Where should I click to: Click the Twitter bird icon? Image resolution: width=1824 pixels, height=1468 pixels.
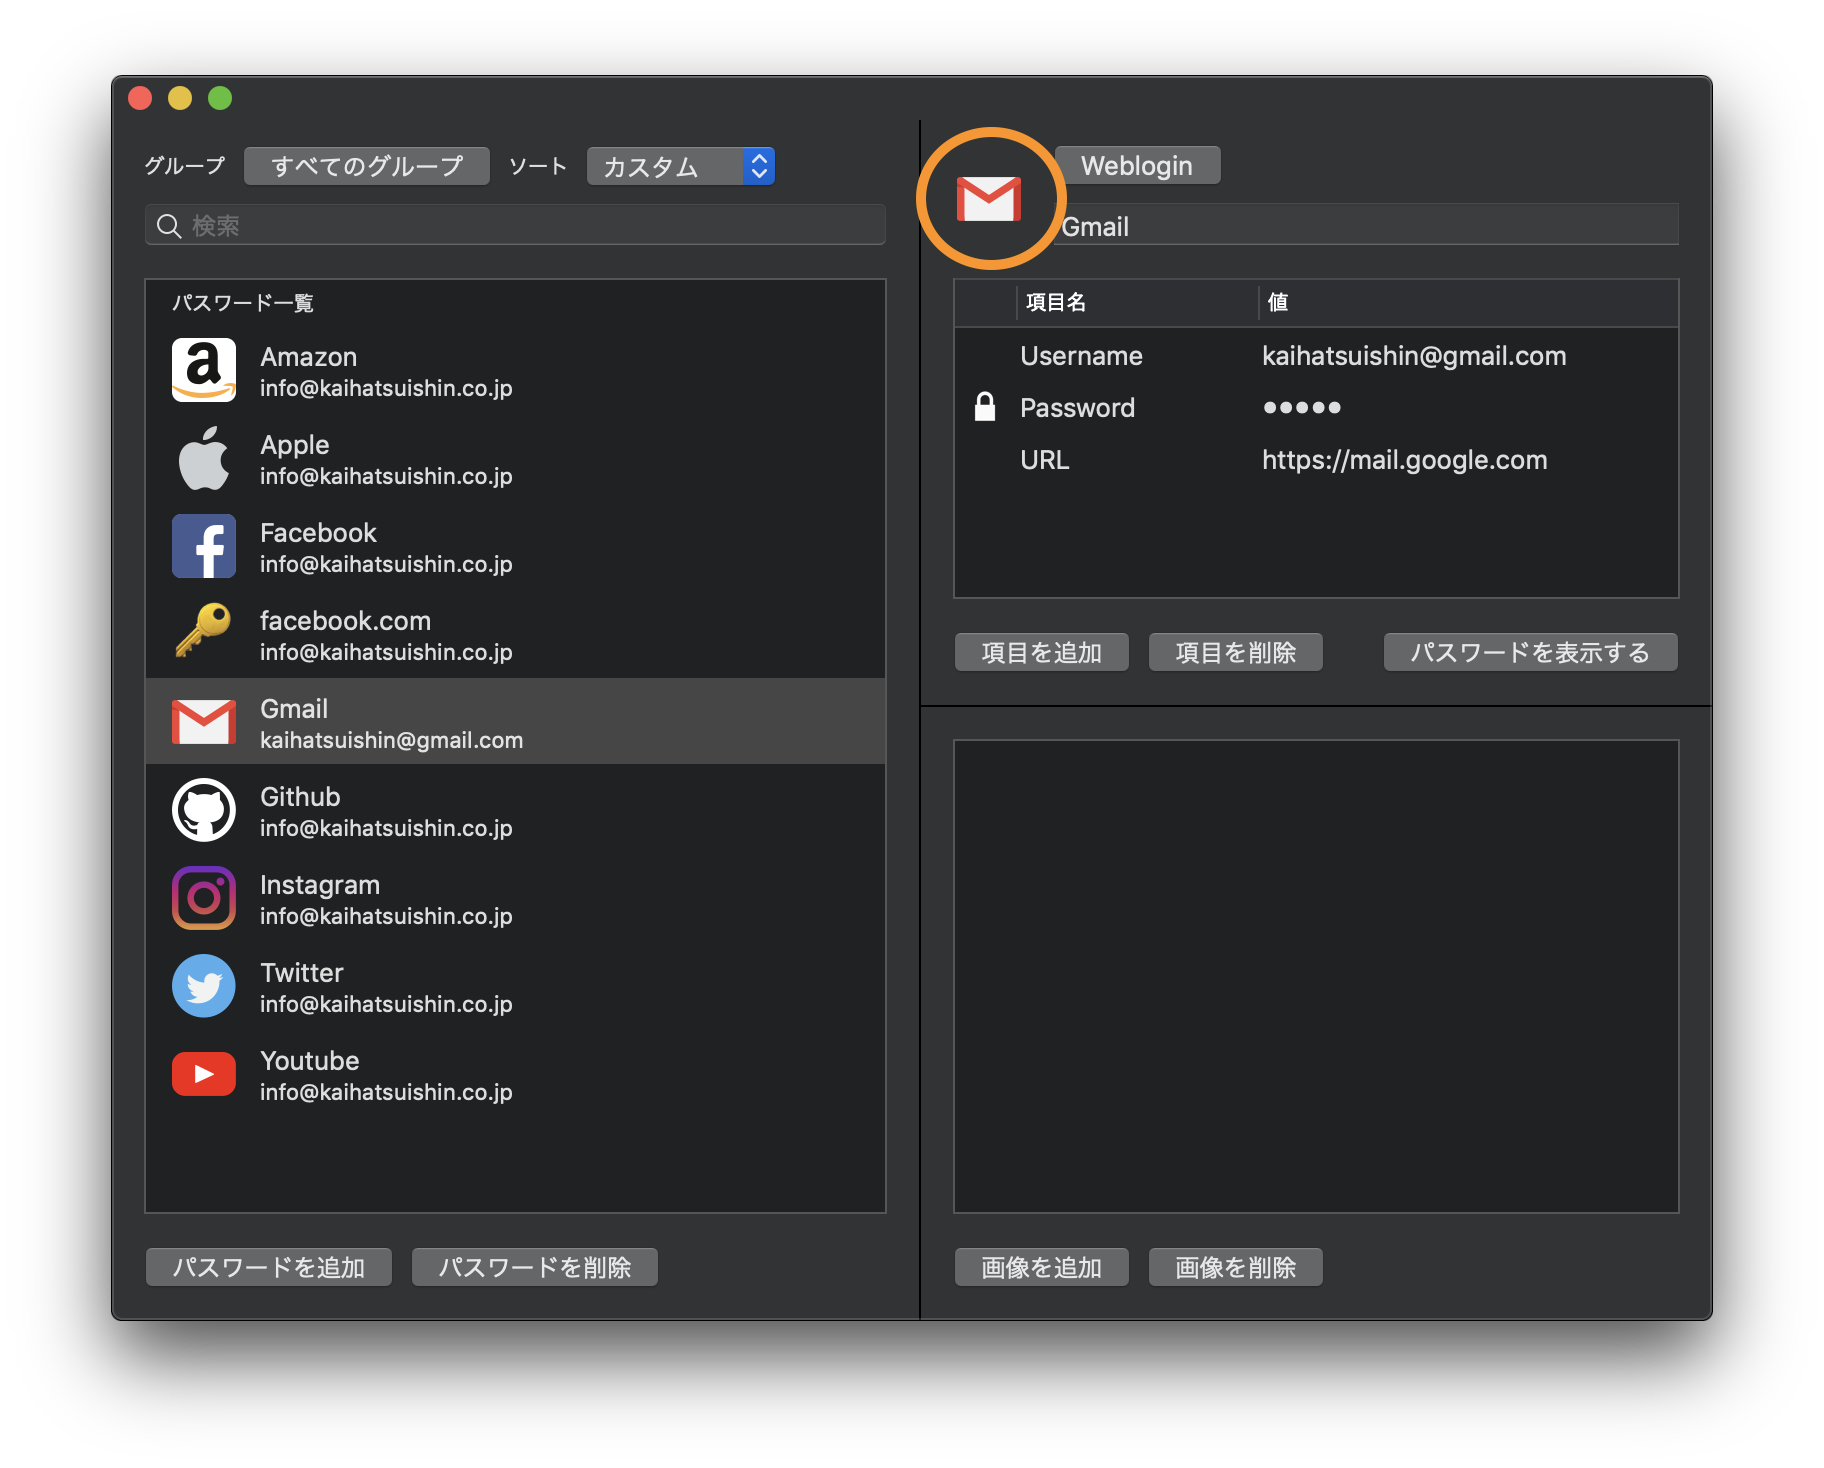tap(204, 986)
